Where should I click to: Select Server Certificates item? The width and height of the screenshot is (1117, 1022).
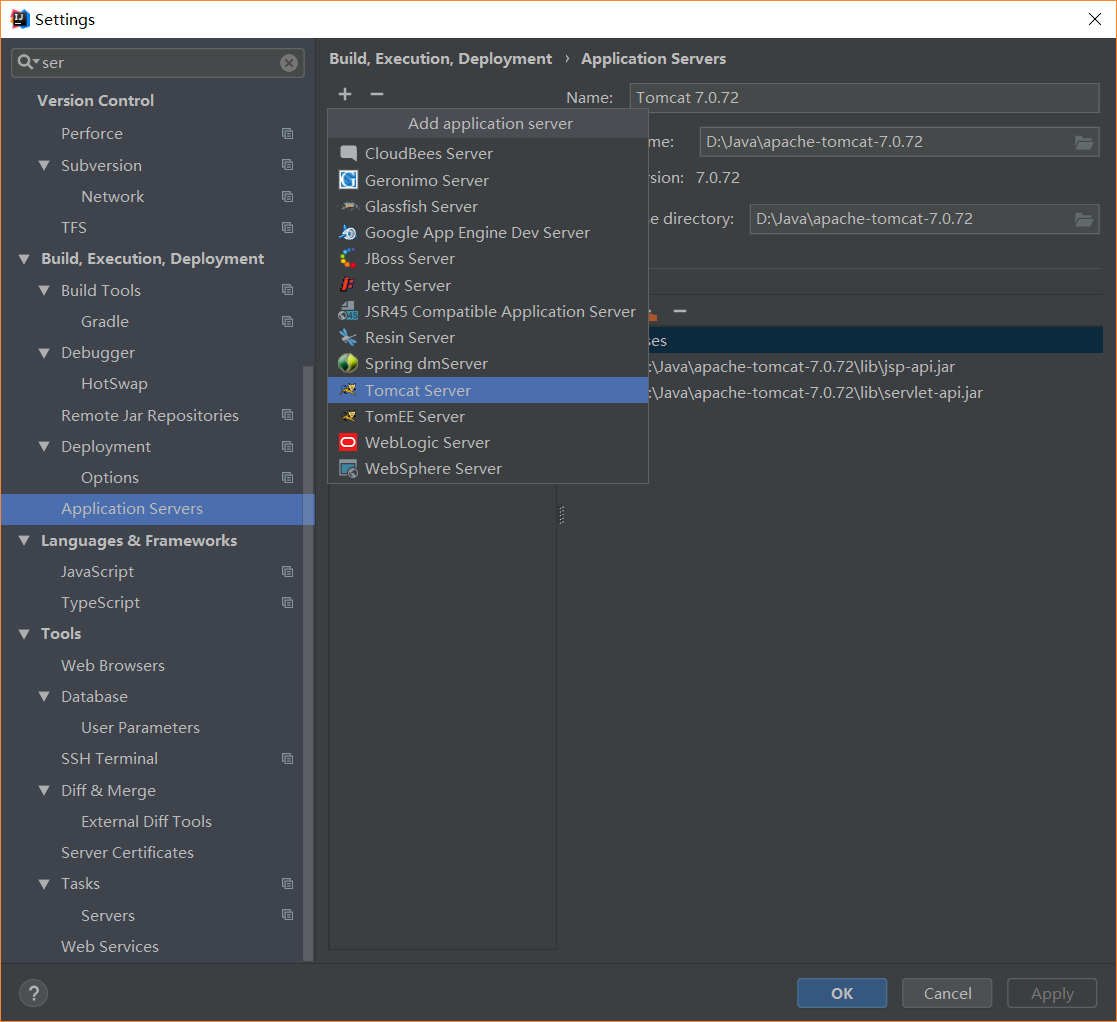pos(127,852)
